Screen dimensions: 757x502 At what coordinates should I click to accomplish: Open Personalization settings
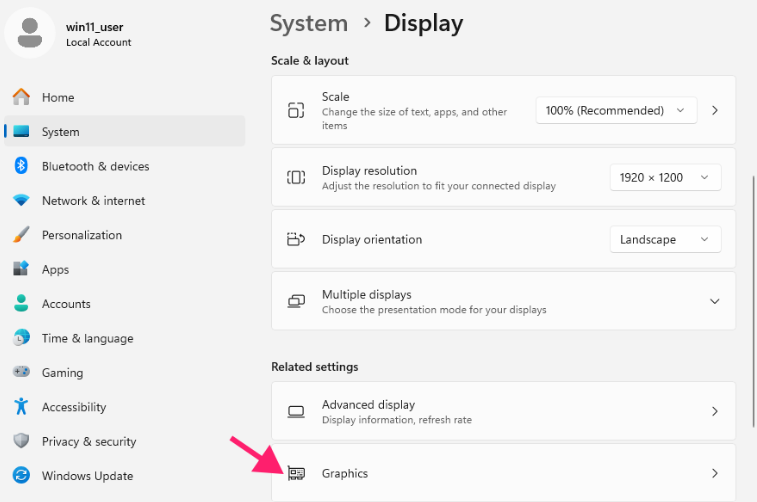(125, 235)
